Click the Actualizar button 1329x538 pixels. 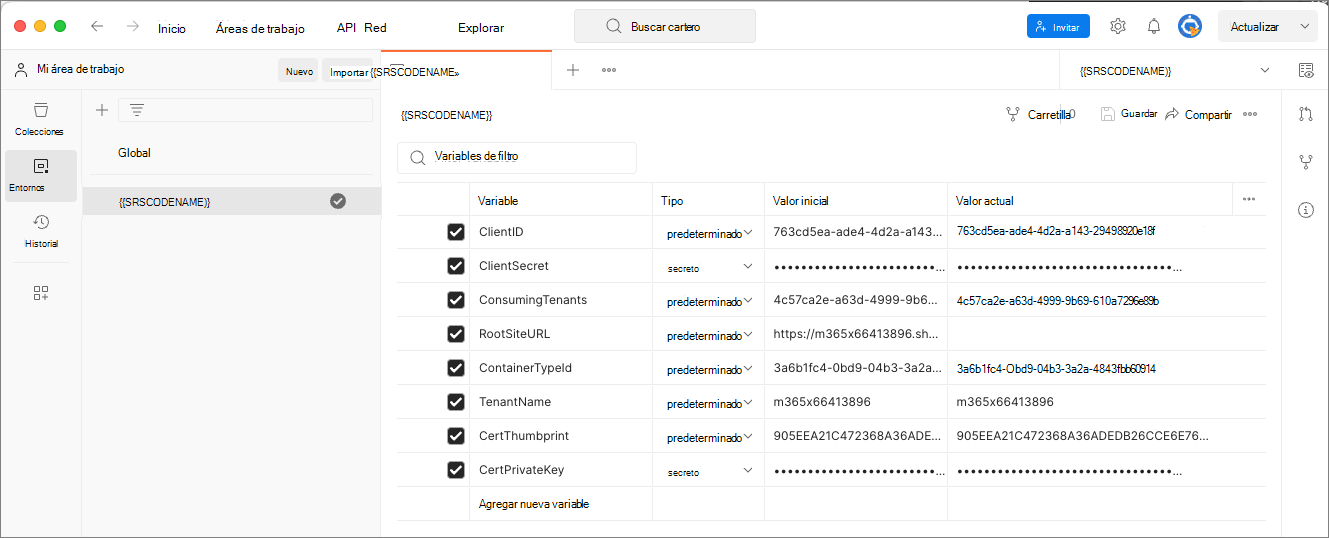(1255, 27)
